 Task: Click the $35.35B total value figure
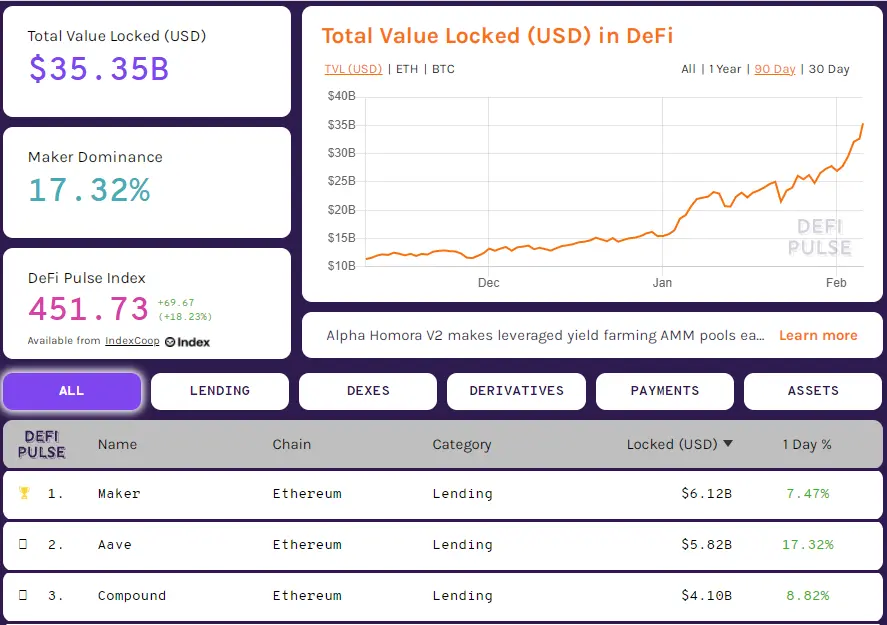99,69
